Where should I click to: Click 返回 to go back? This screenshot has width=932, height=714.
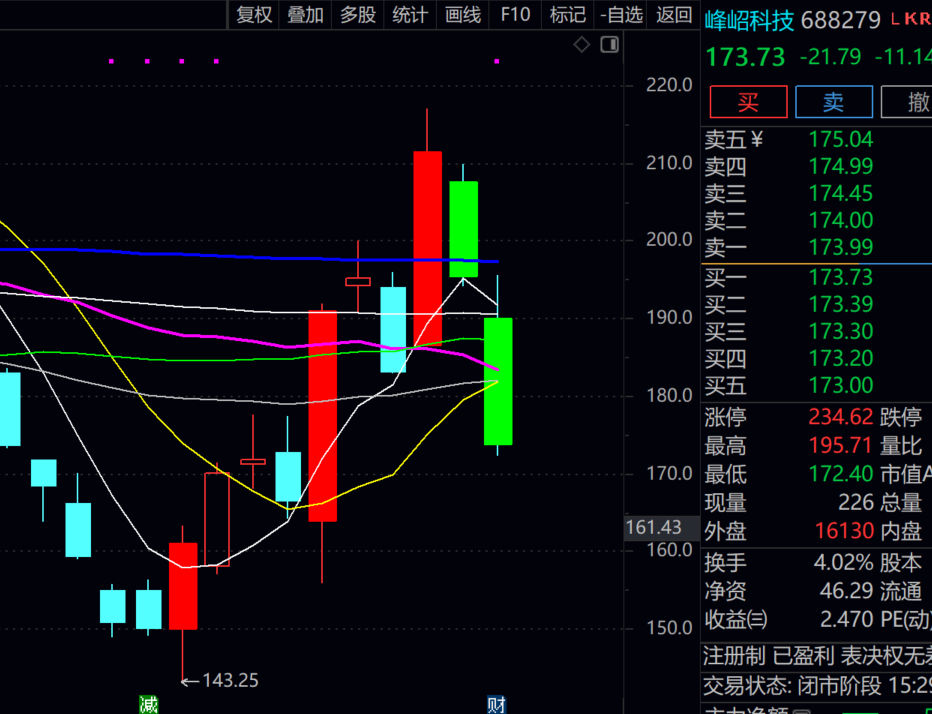(x=674, y=14)
